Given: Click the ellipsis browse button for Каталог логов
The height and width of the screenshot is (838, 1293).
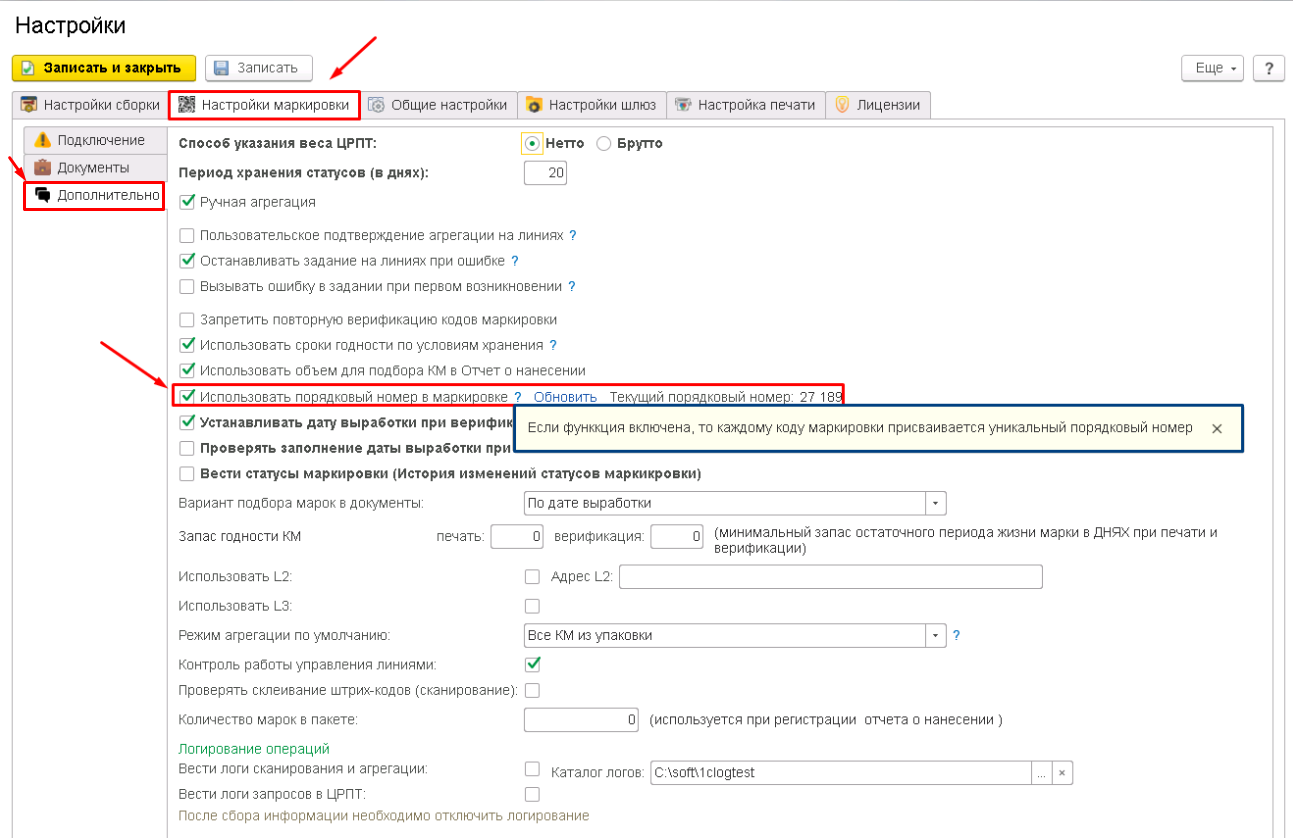Looking at the screenshot, I should (1041, 772).
